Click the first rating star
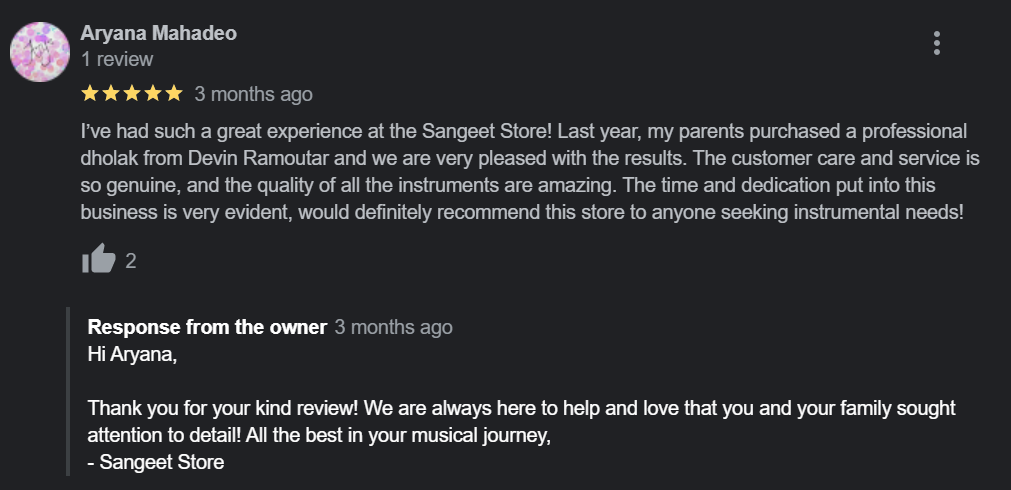This screenshot has height=490, width=1011. 89,94
